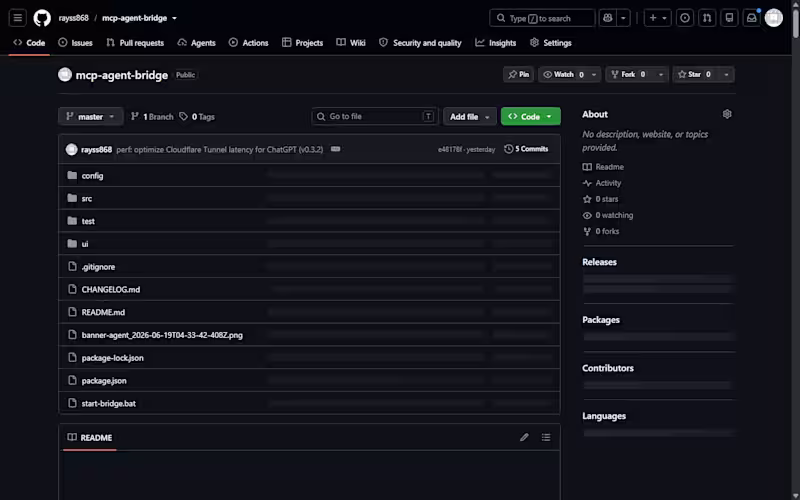This screenshot has width=800, height=500.
Task: Open the Insights tab
Action: pos(496,43)
